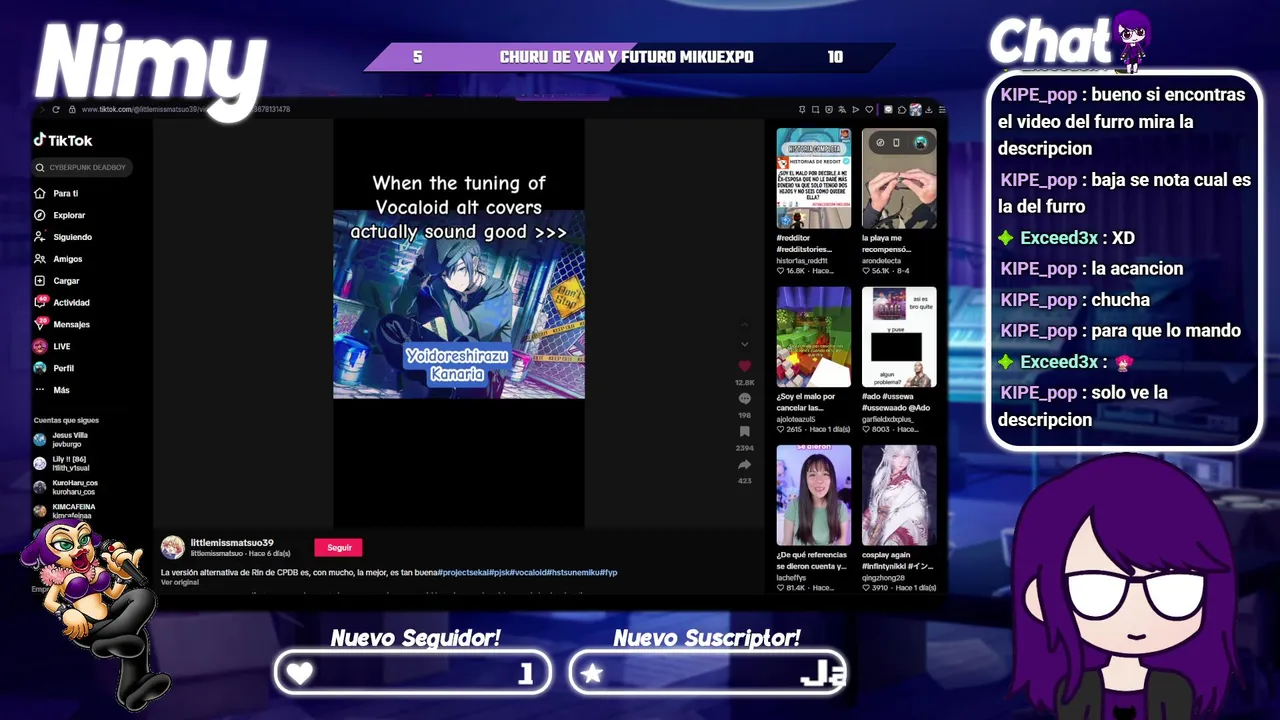1280x720 pixels.
Task: Click the browser address bar URL
Action: (185, 109)
